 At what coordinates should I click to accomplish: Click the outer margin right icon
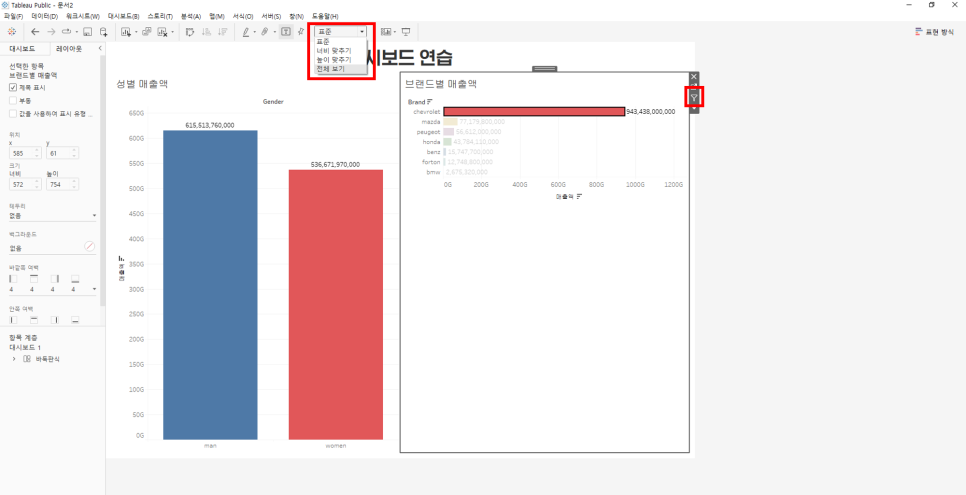(x=55, y=279)
